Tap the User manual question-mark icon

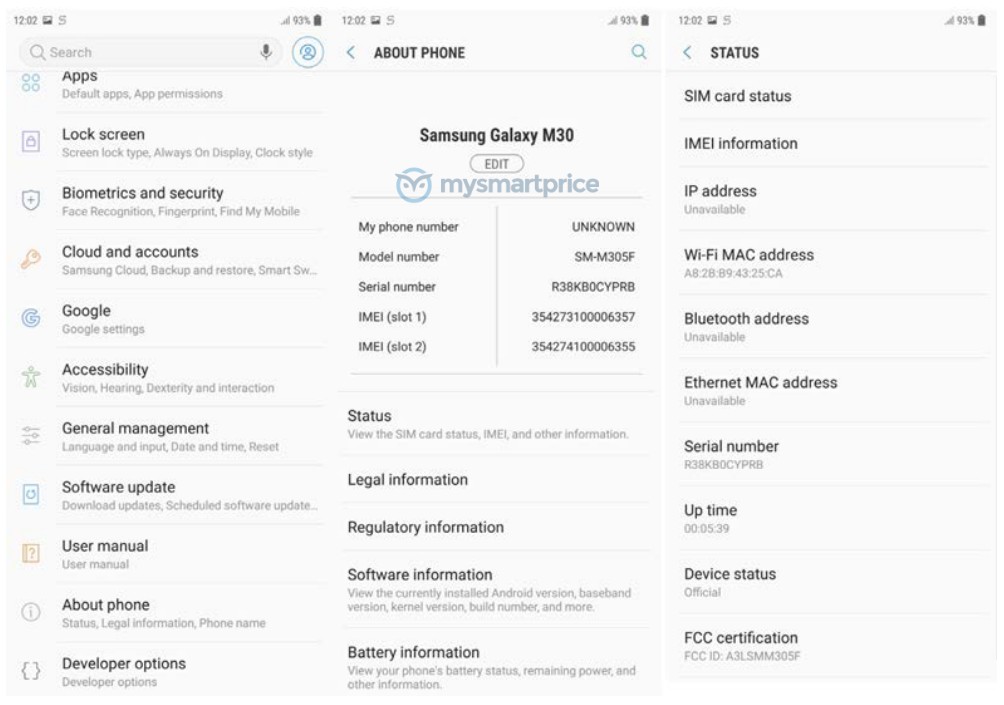pyautogui.click(x=31, y=553)
